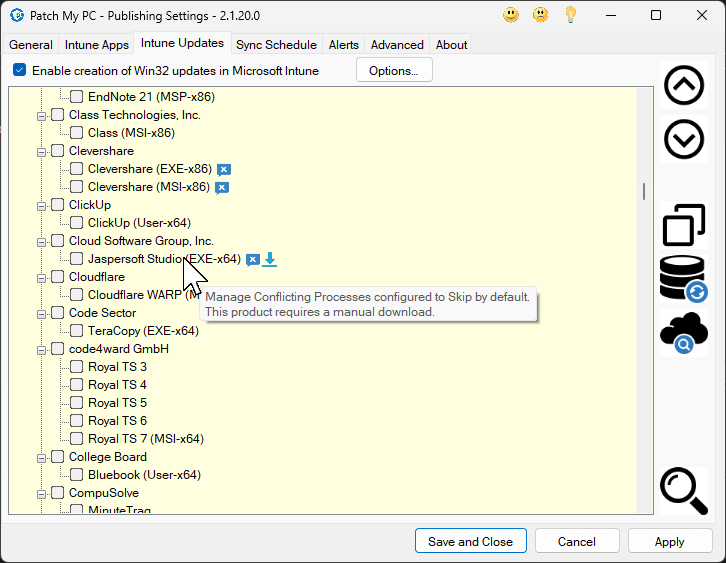Click the blue conflict icon beside Jaspersoft Studio
The image size is (726, 563).
(252, 260)
